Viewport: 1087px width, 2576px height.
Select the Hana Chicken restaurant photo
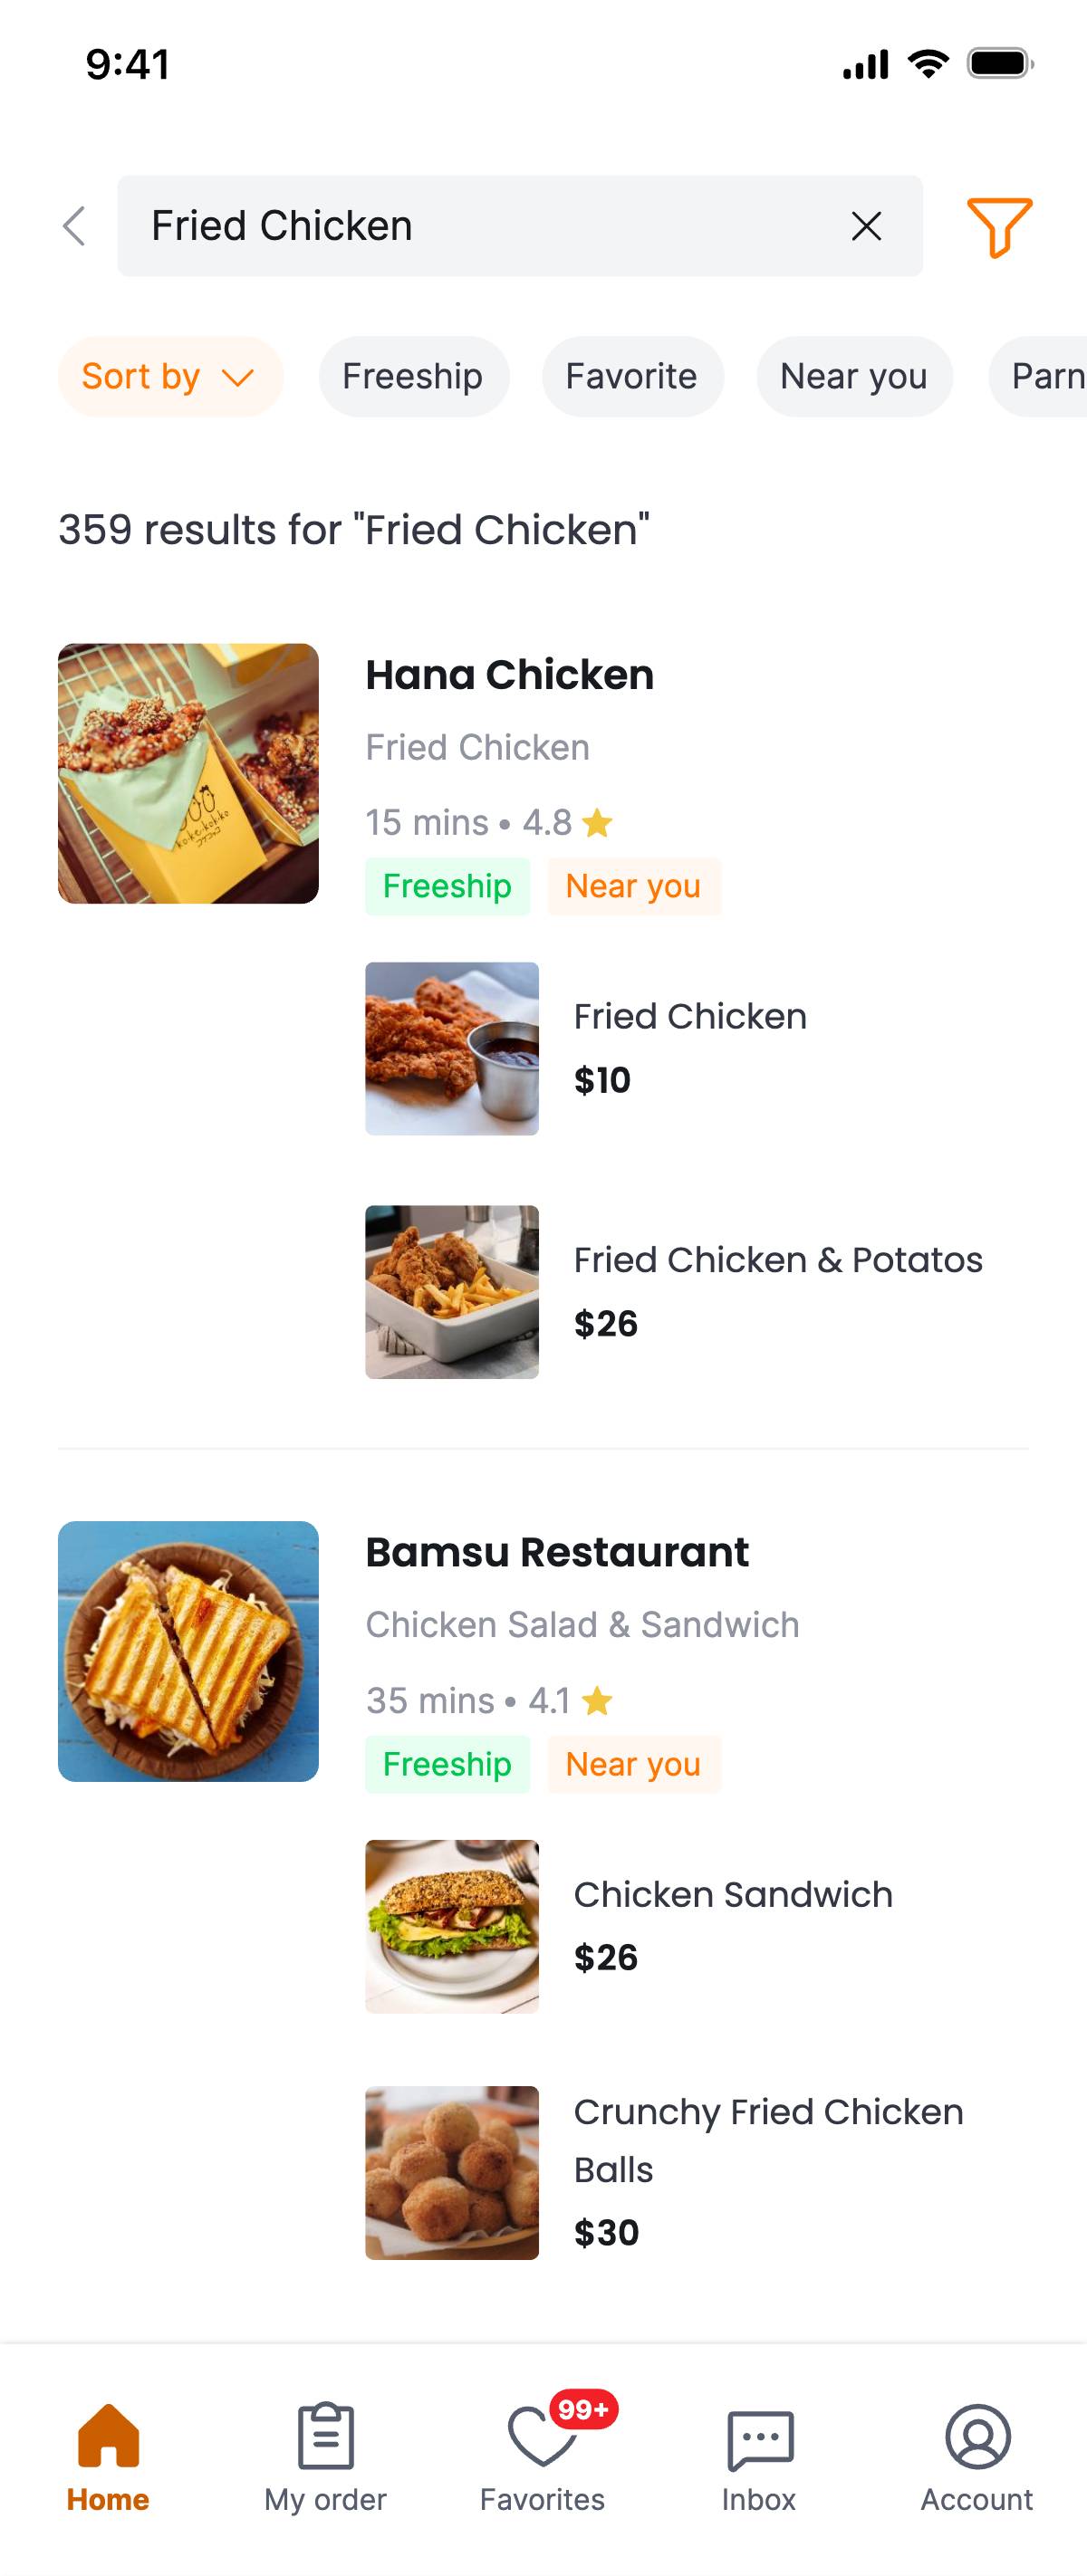(188, 773)
